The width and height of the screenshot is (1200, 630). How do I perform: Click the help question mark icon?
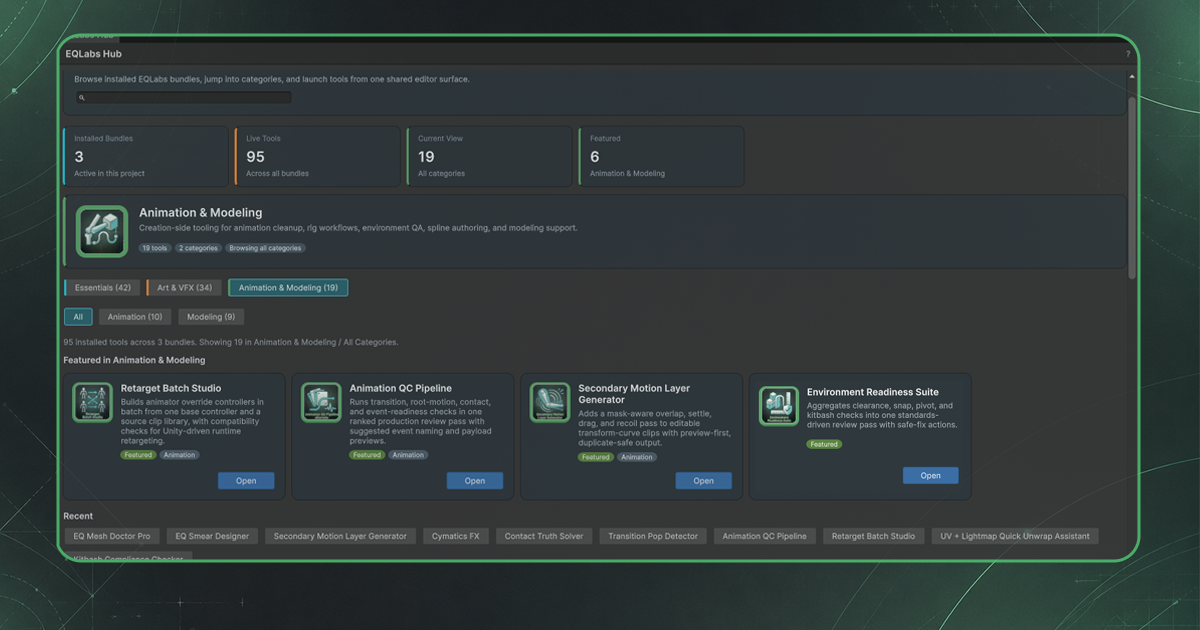point(1128,54)
